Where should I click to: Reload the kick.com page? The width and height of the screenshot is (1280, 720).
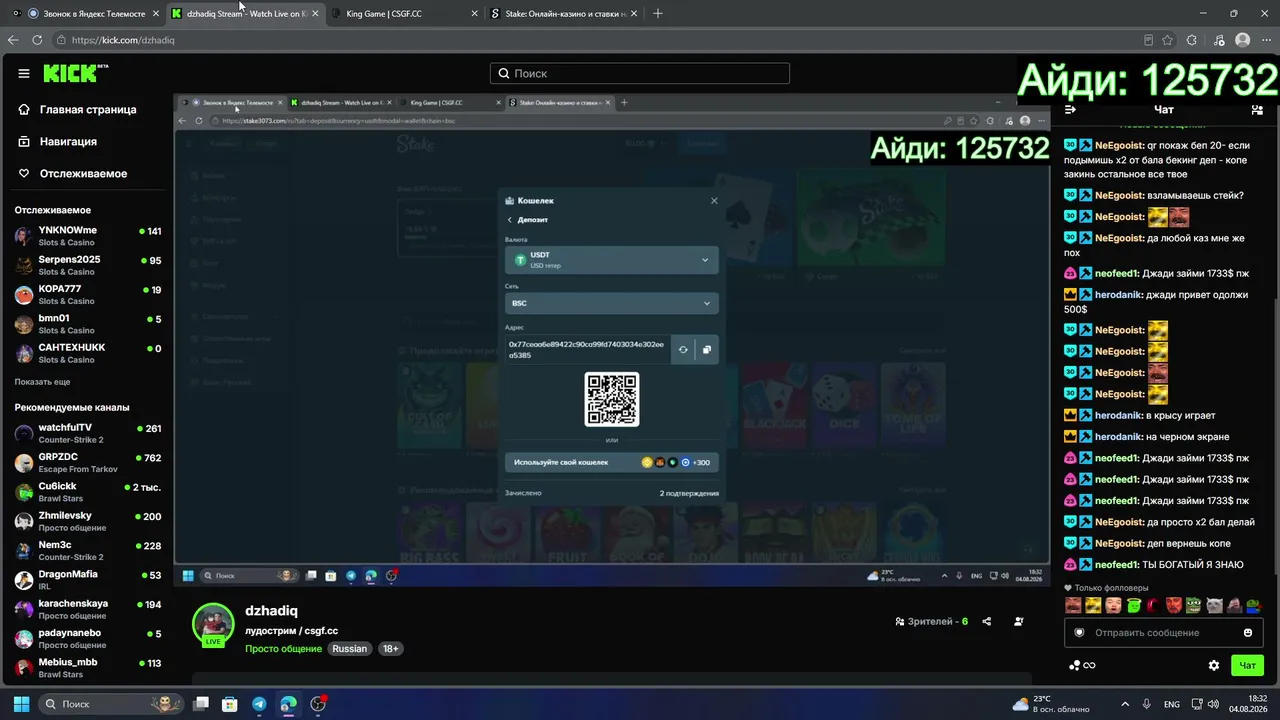[37, 40]
